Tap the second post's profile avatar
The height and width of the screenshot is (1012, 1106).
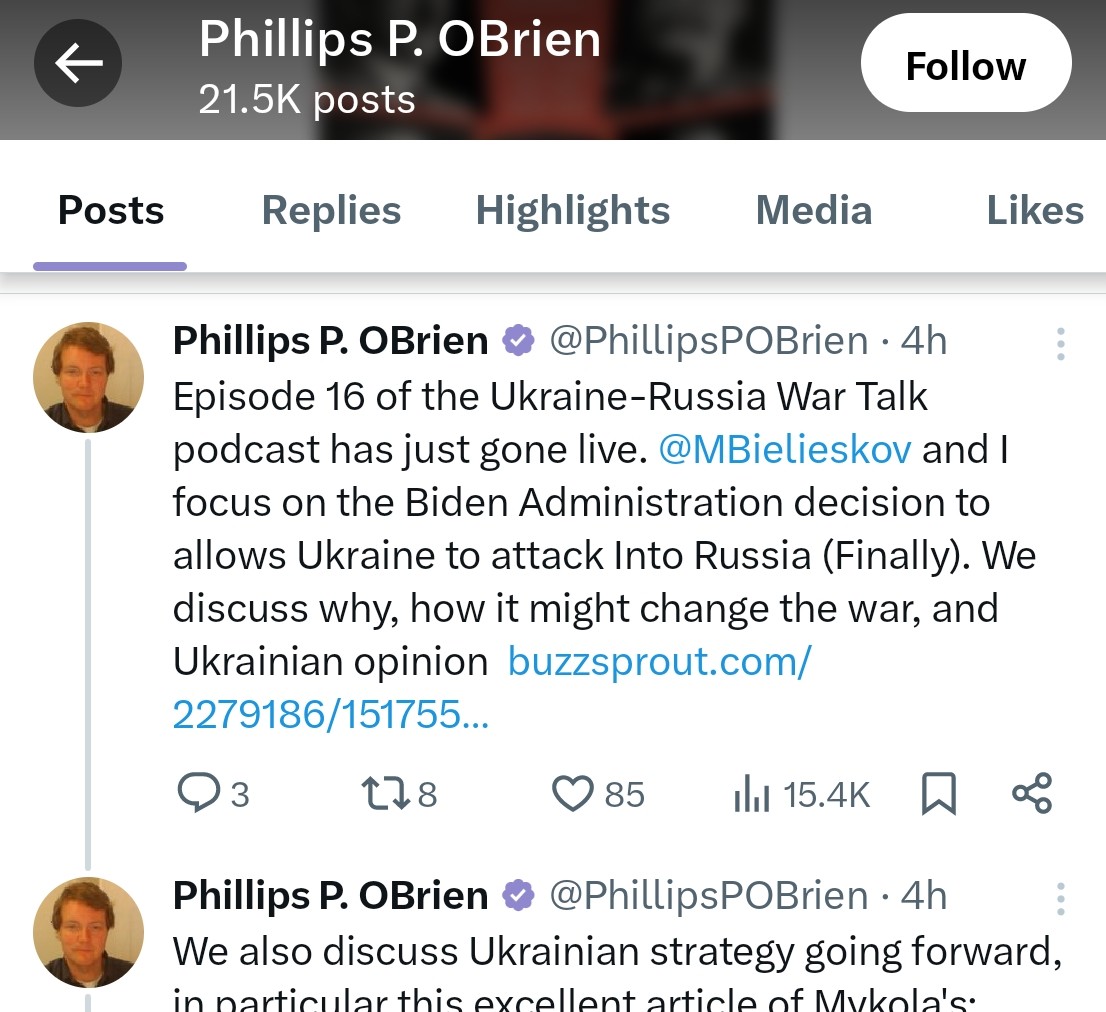[88, 932]
